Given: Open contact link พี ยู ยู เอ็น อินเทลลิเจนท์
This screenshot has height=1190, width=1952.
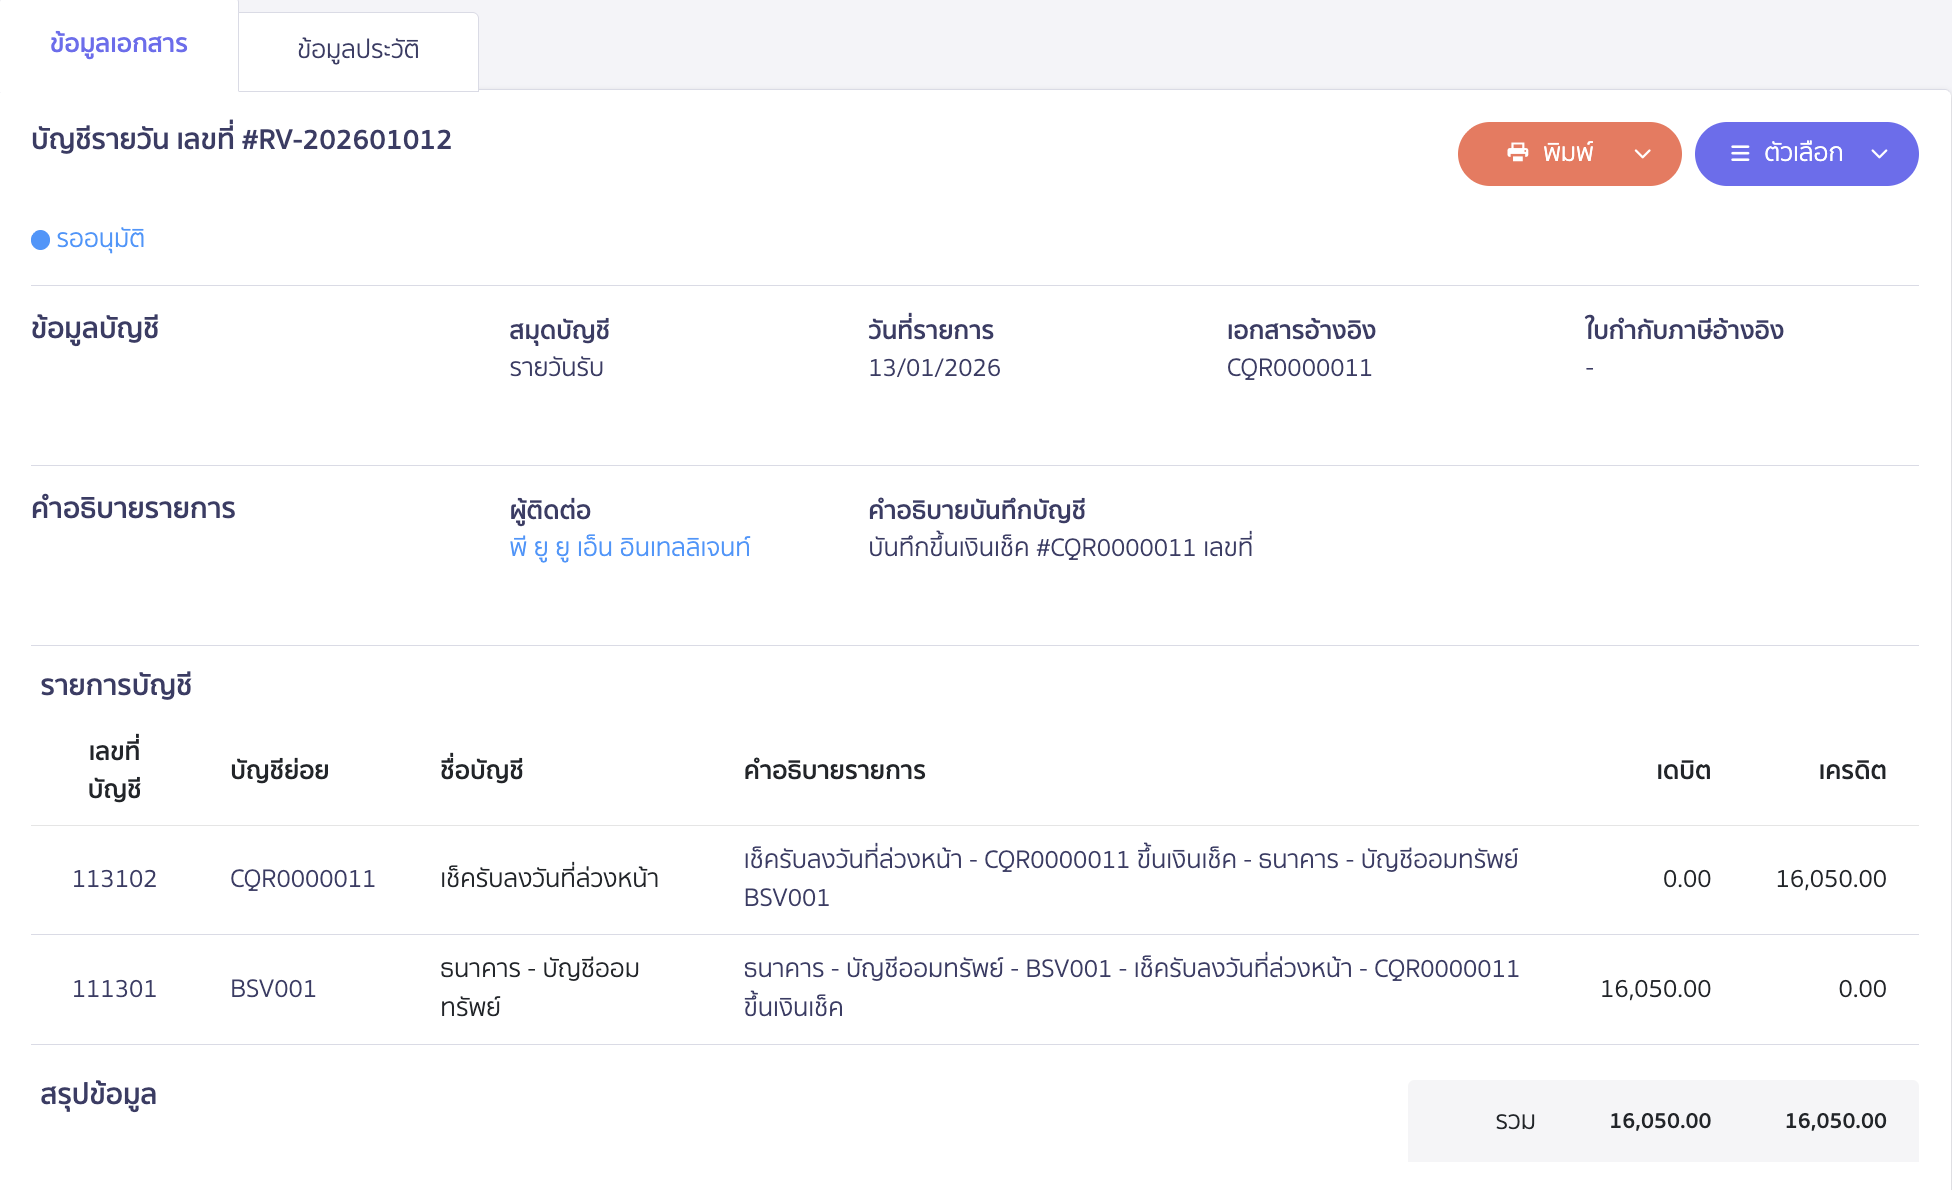Looking at the screenshot, I should pos(629,548).
